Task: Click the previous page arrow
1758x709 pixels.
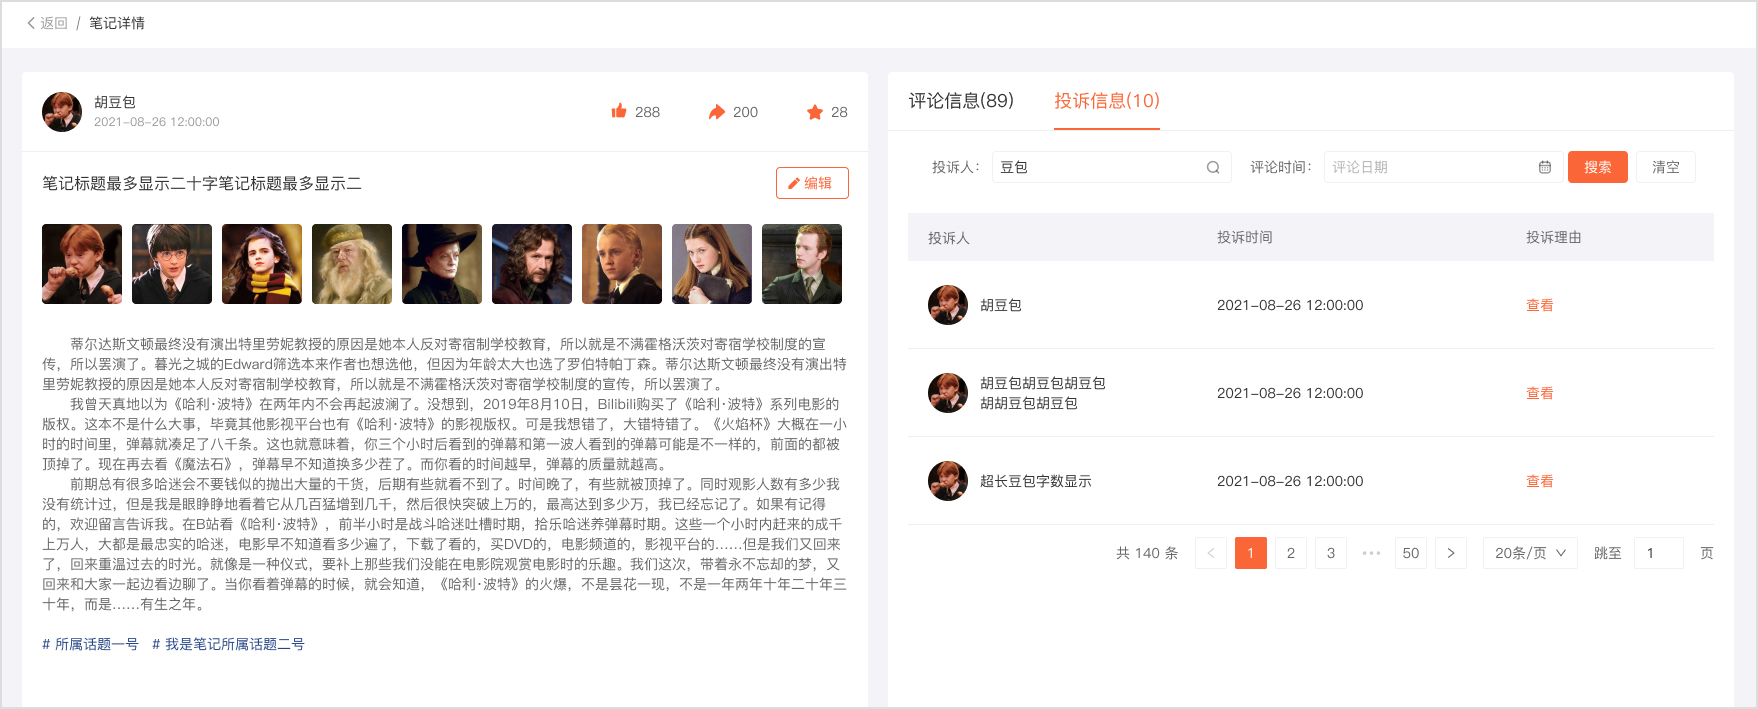Action: 1210,553
